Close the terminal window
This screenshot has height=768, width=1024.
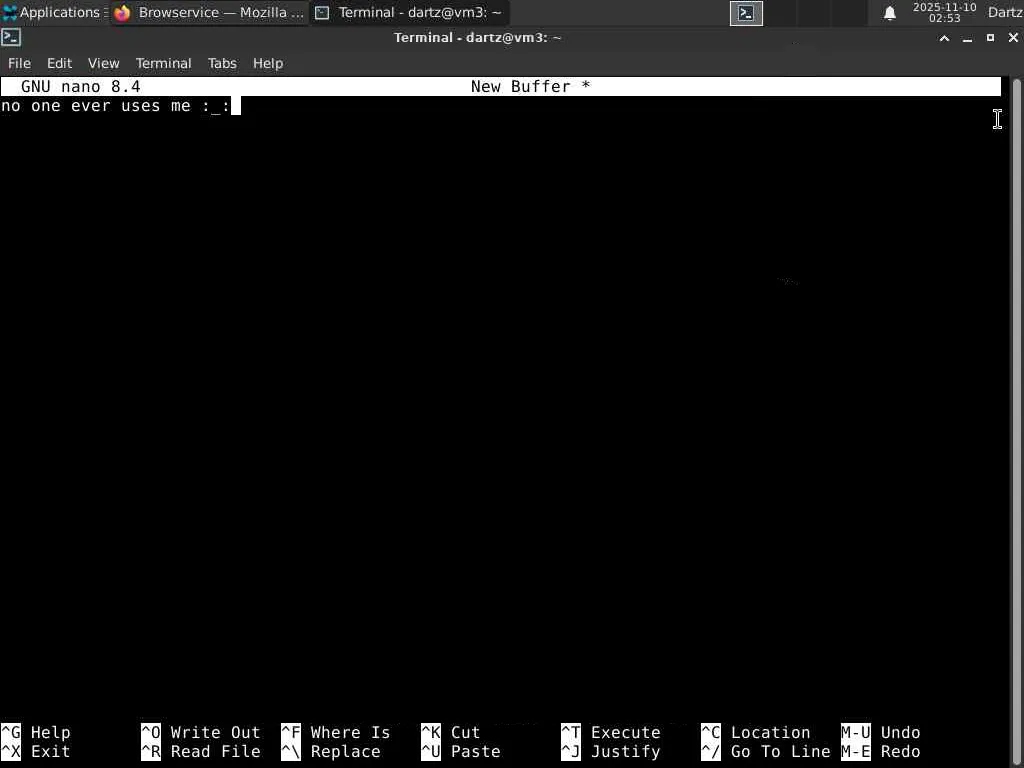pos(1013,38)
